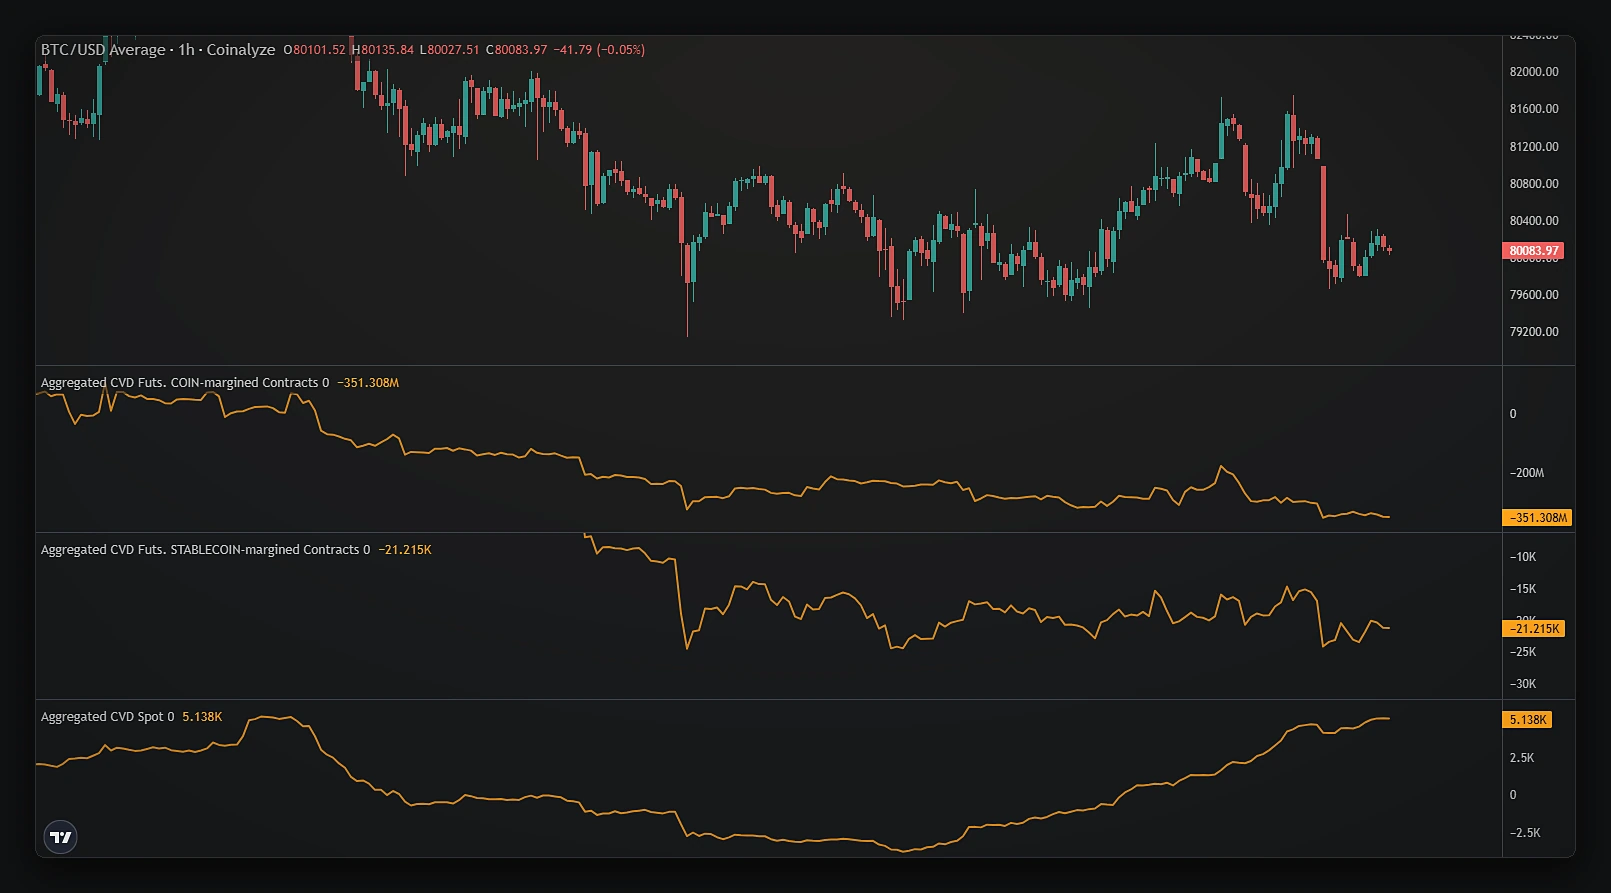Select the 81200.00 price axis label
The image size is (1611, 893).
coord(1534,147)
